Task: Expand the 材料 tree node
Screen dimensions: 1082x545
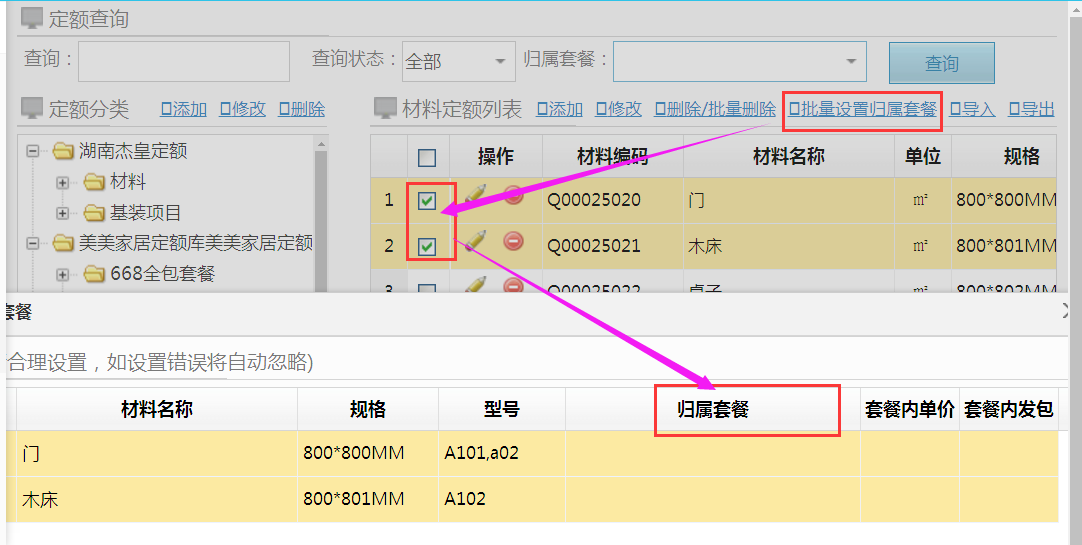Action: click(x=63, y=182)
